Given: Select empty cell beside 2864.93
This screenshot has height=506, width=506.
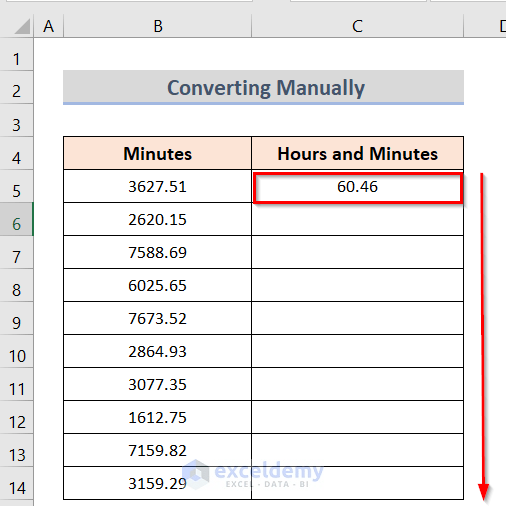Looking at the screenshot, I should tap(357, 351).
